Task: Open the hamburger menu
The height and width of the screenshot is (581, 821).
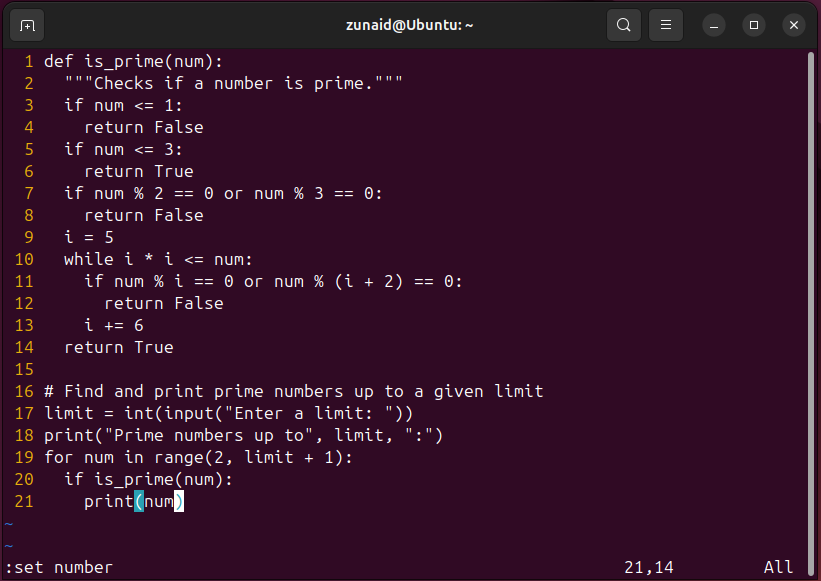Action: click(x=665, y=25)
